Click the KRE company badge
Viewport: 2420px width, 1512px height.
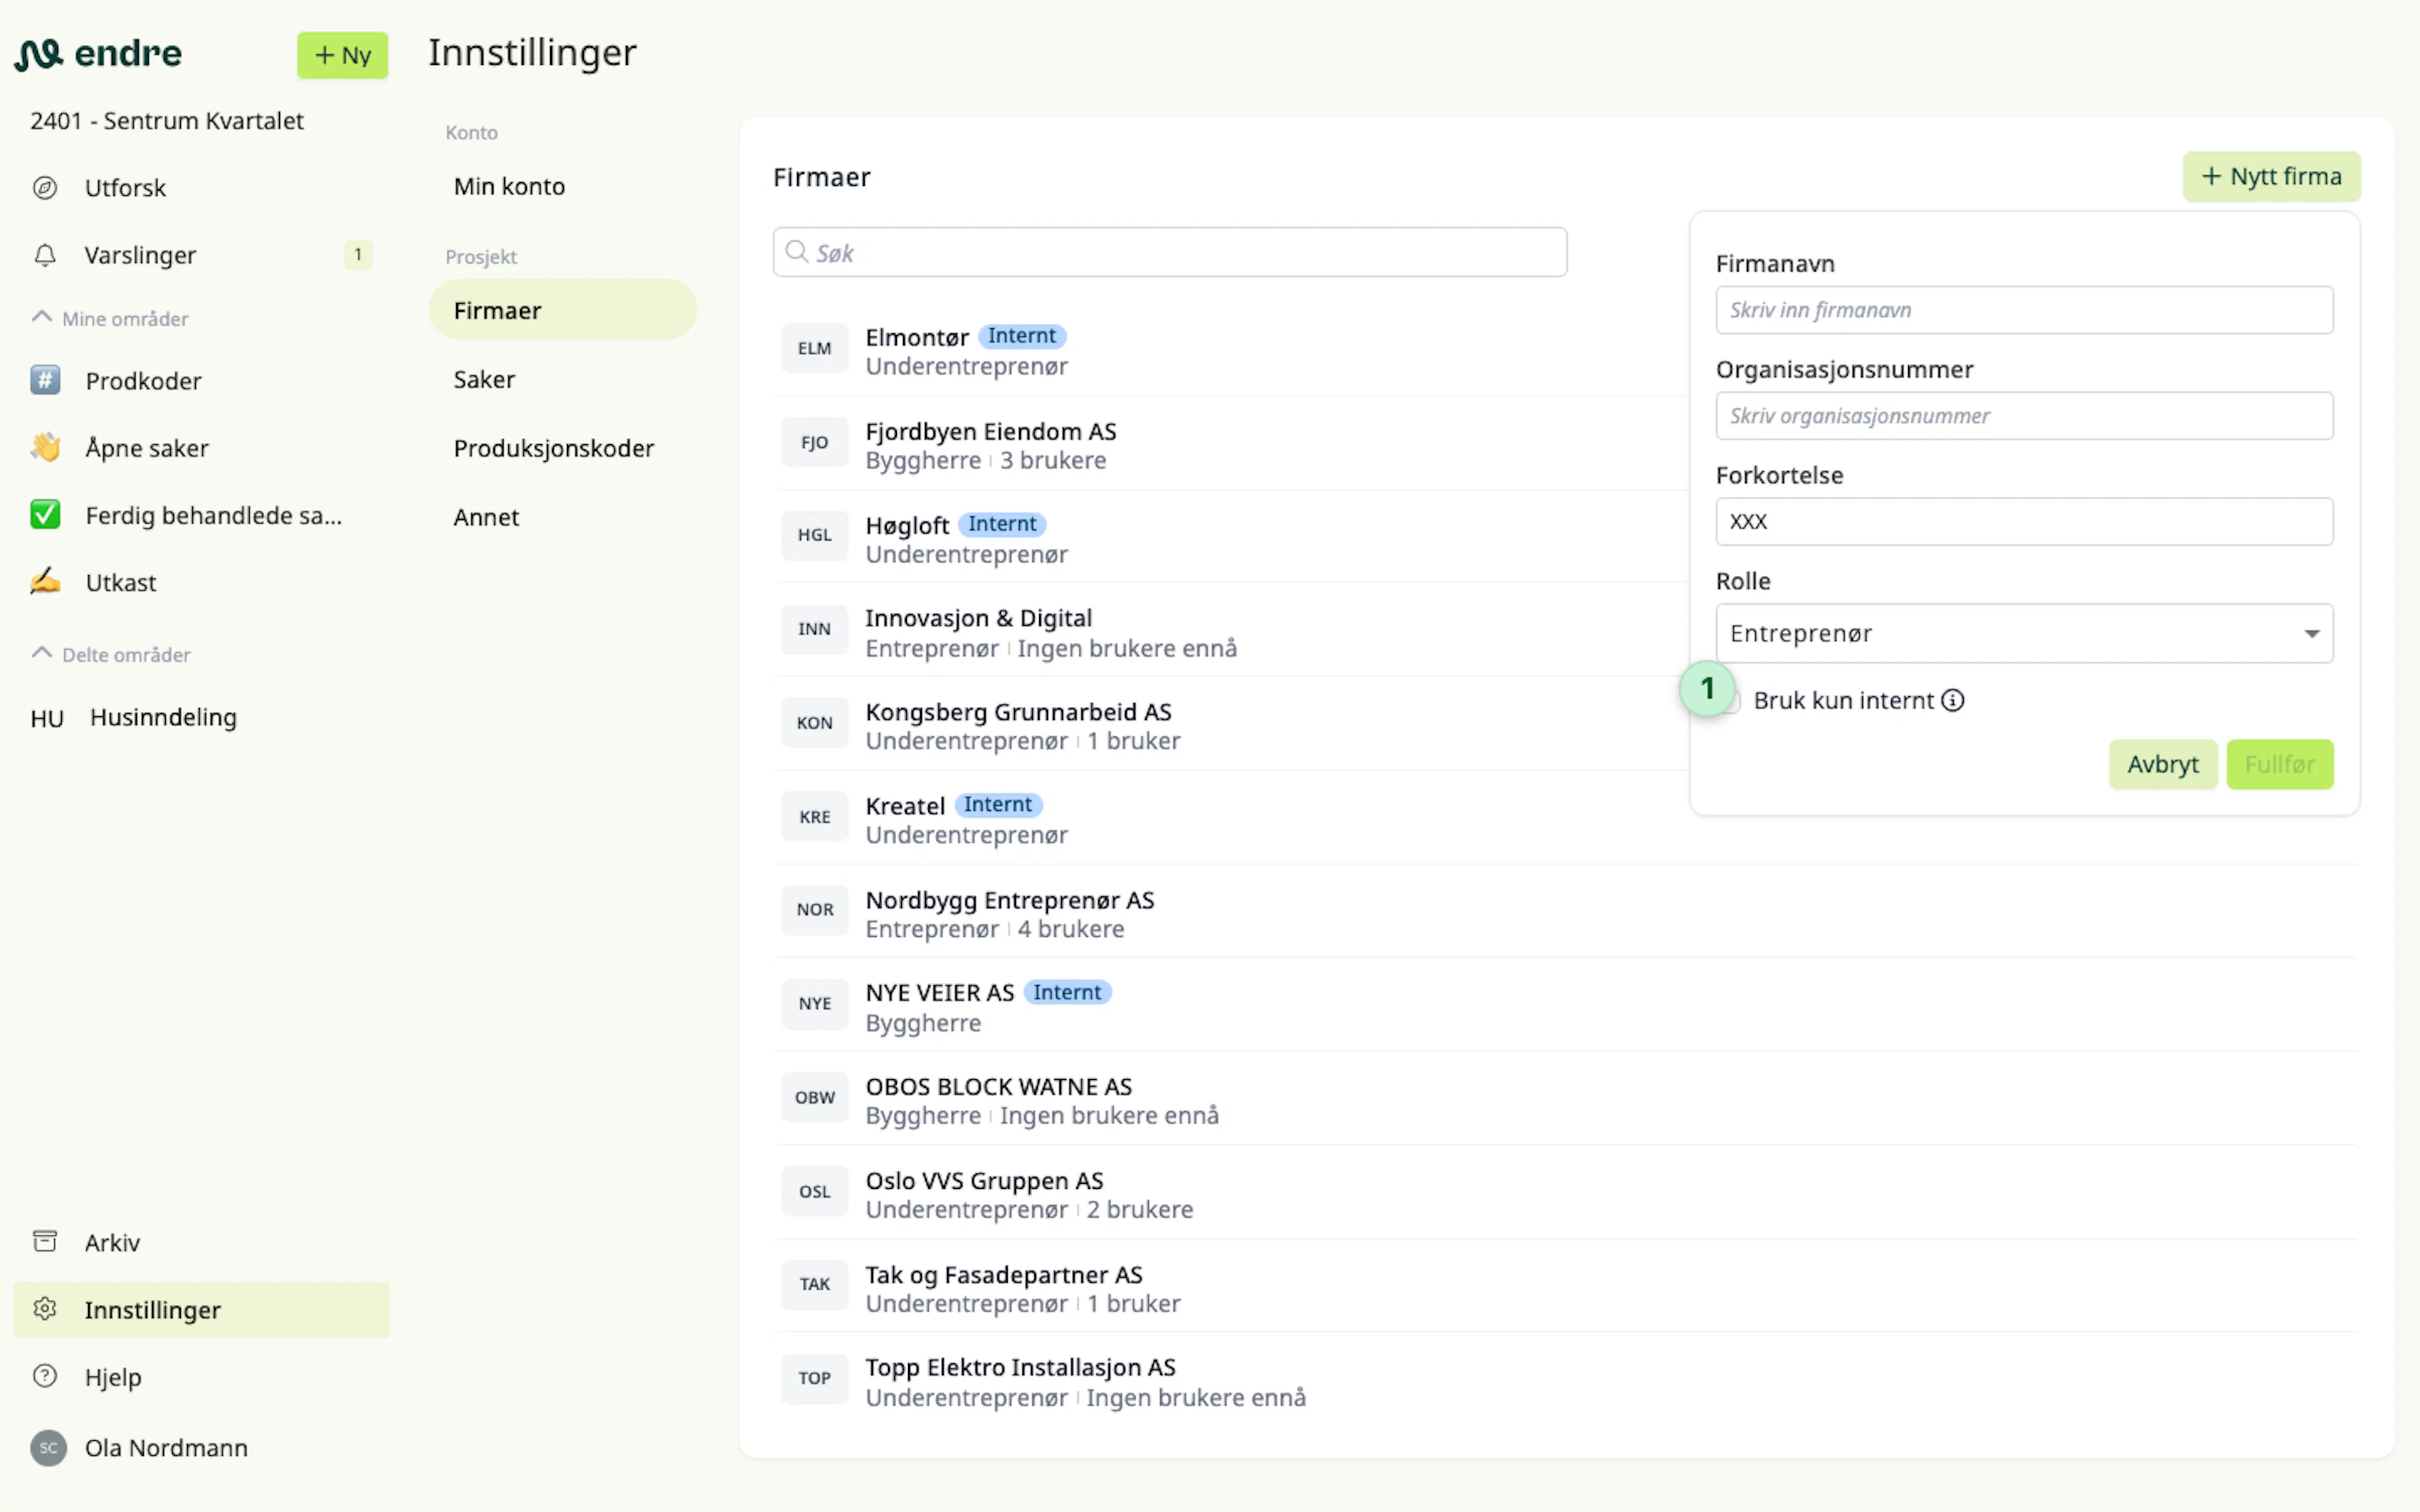click(814, 817)
